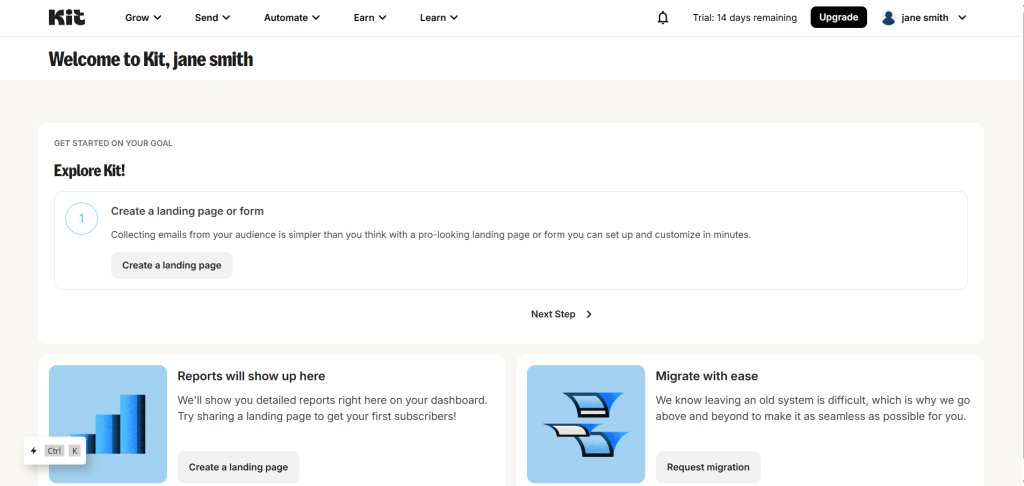Screen dimensions: 1024x486
Task: Click Create a landing page in step 1
Action: coord(171,265)
